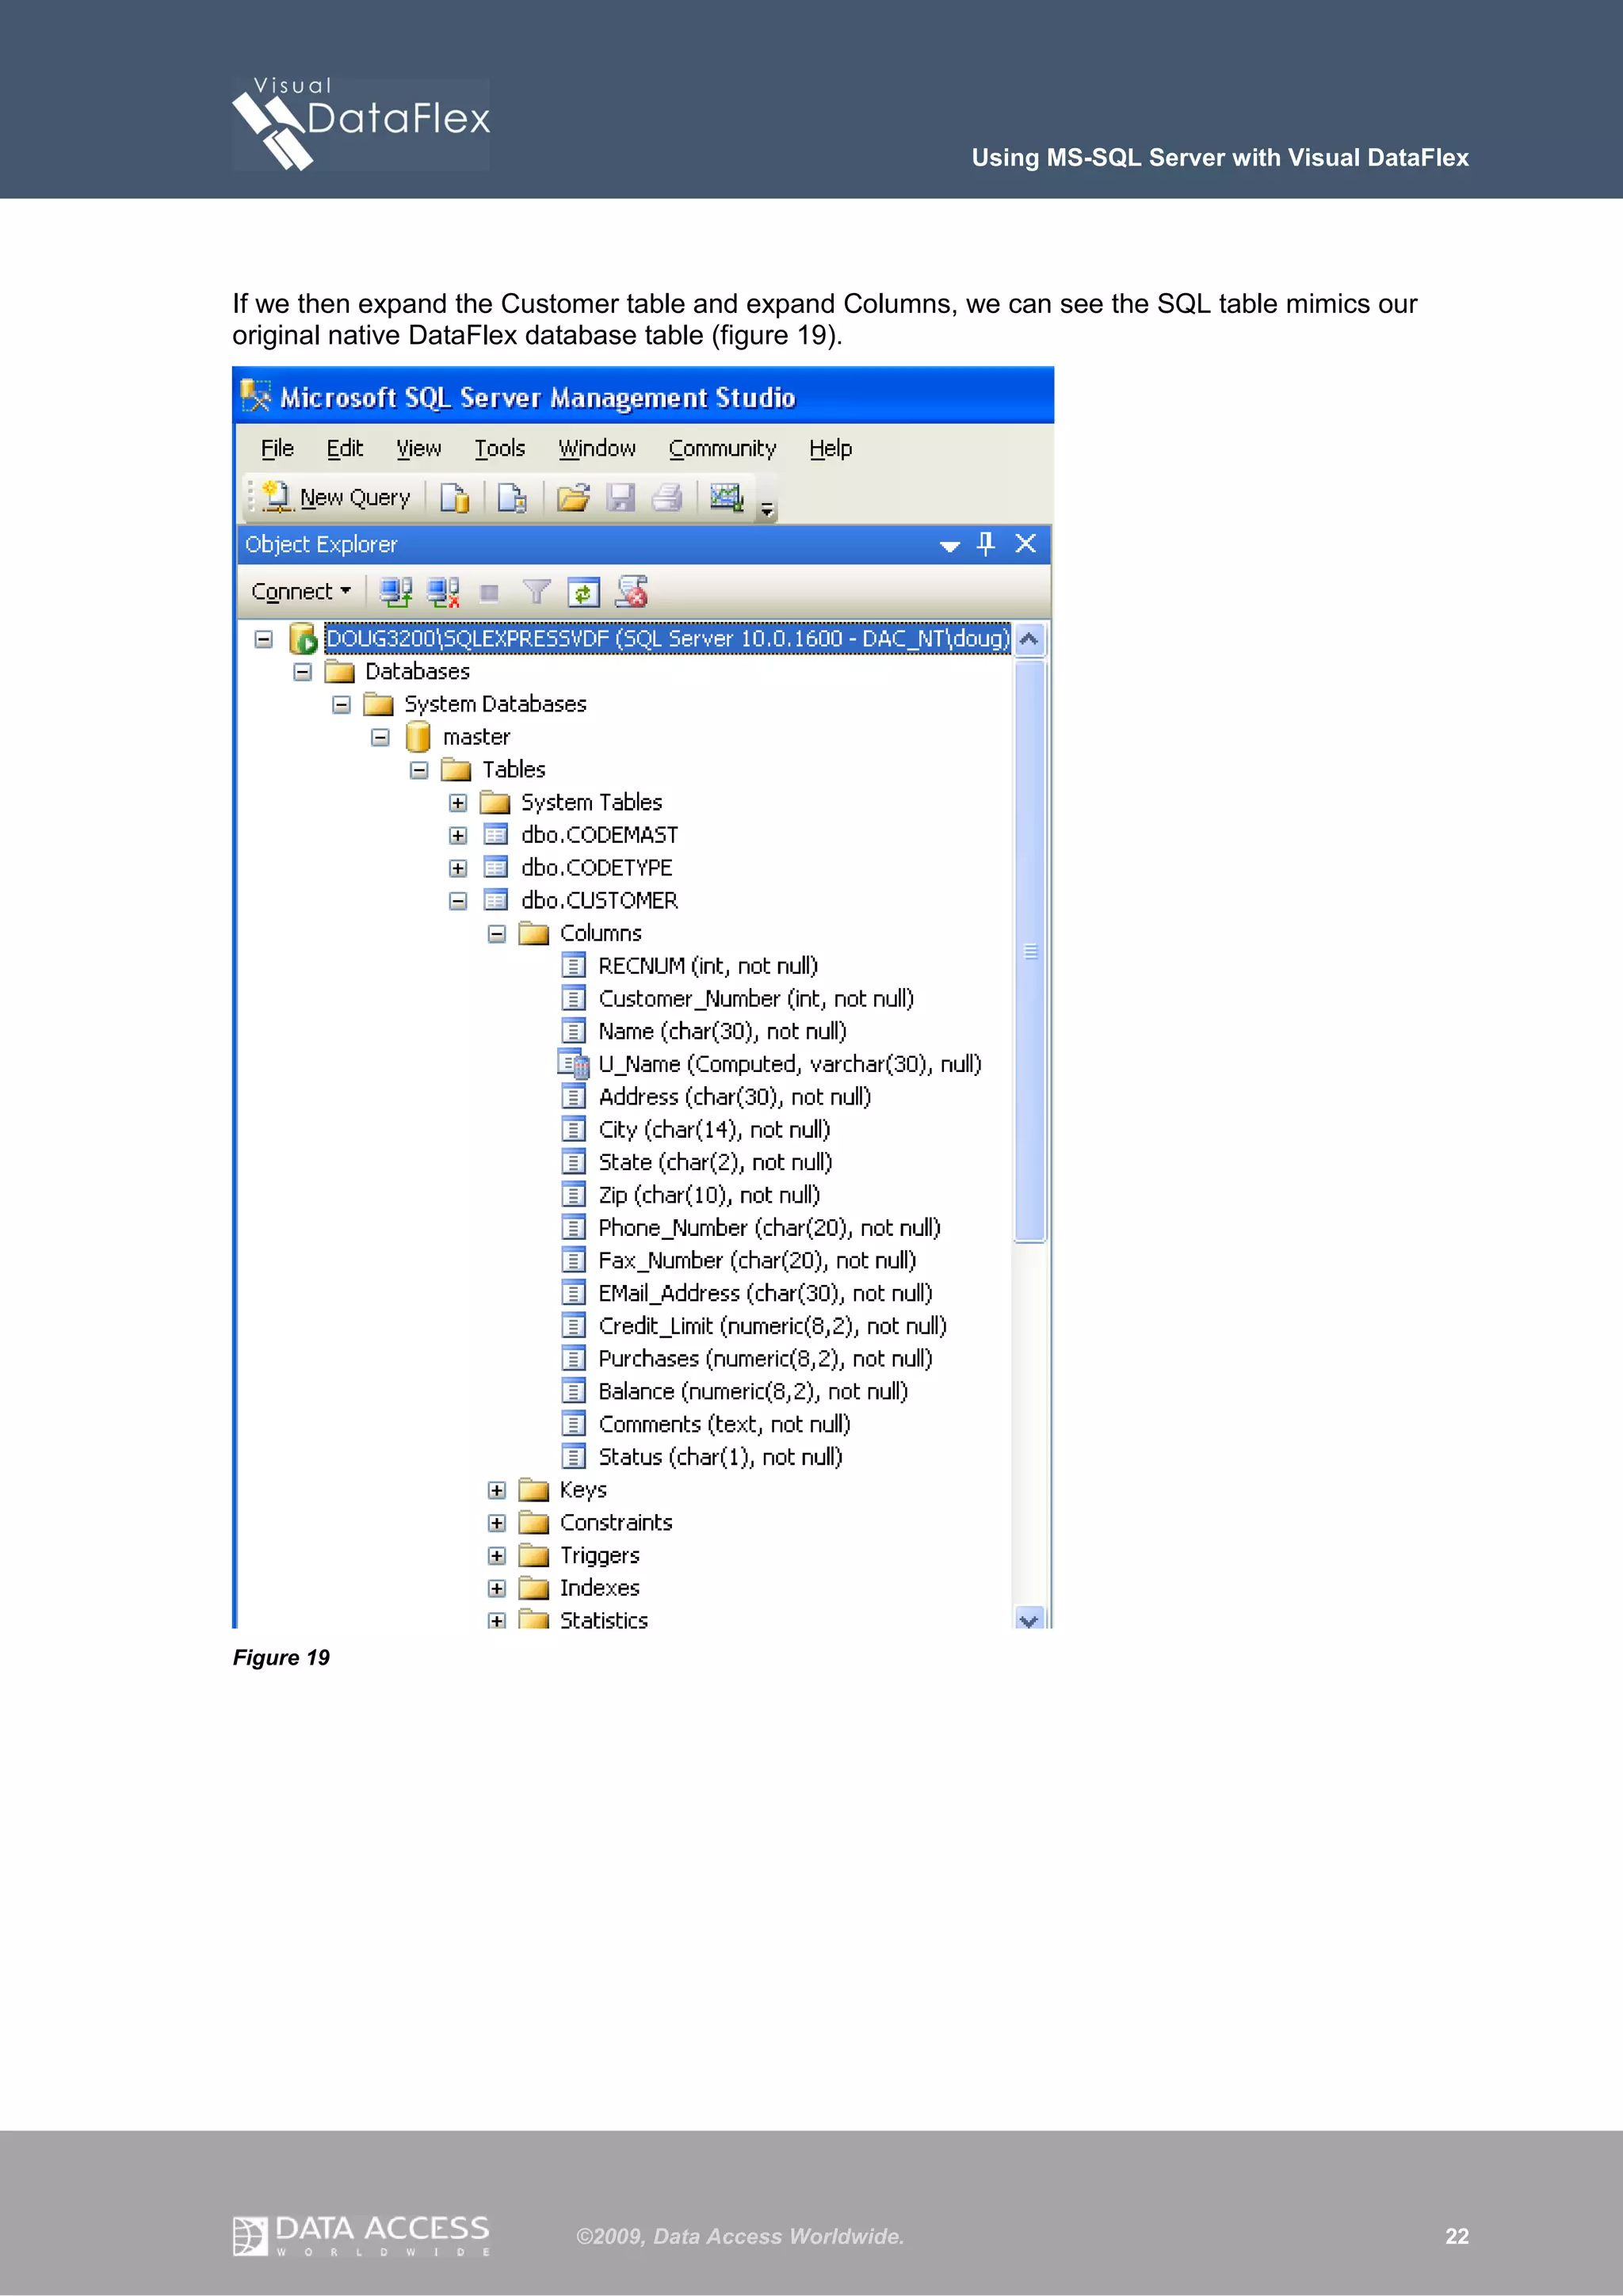Select the Zip (char(10)) column
This screenshot has width=1623, height=2296.
[709, 1195]
